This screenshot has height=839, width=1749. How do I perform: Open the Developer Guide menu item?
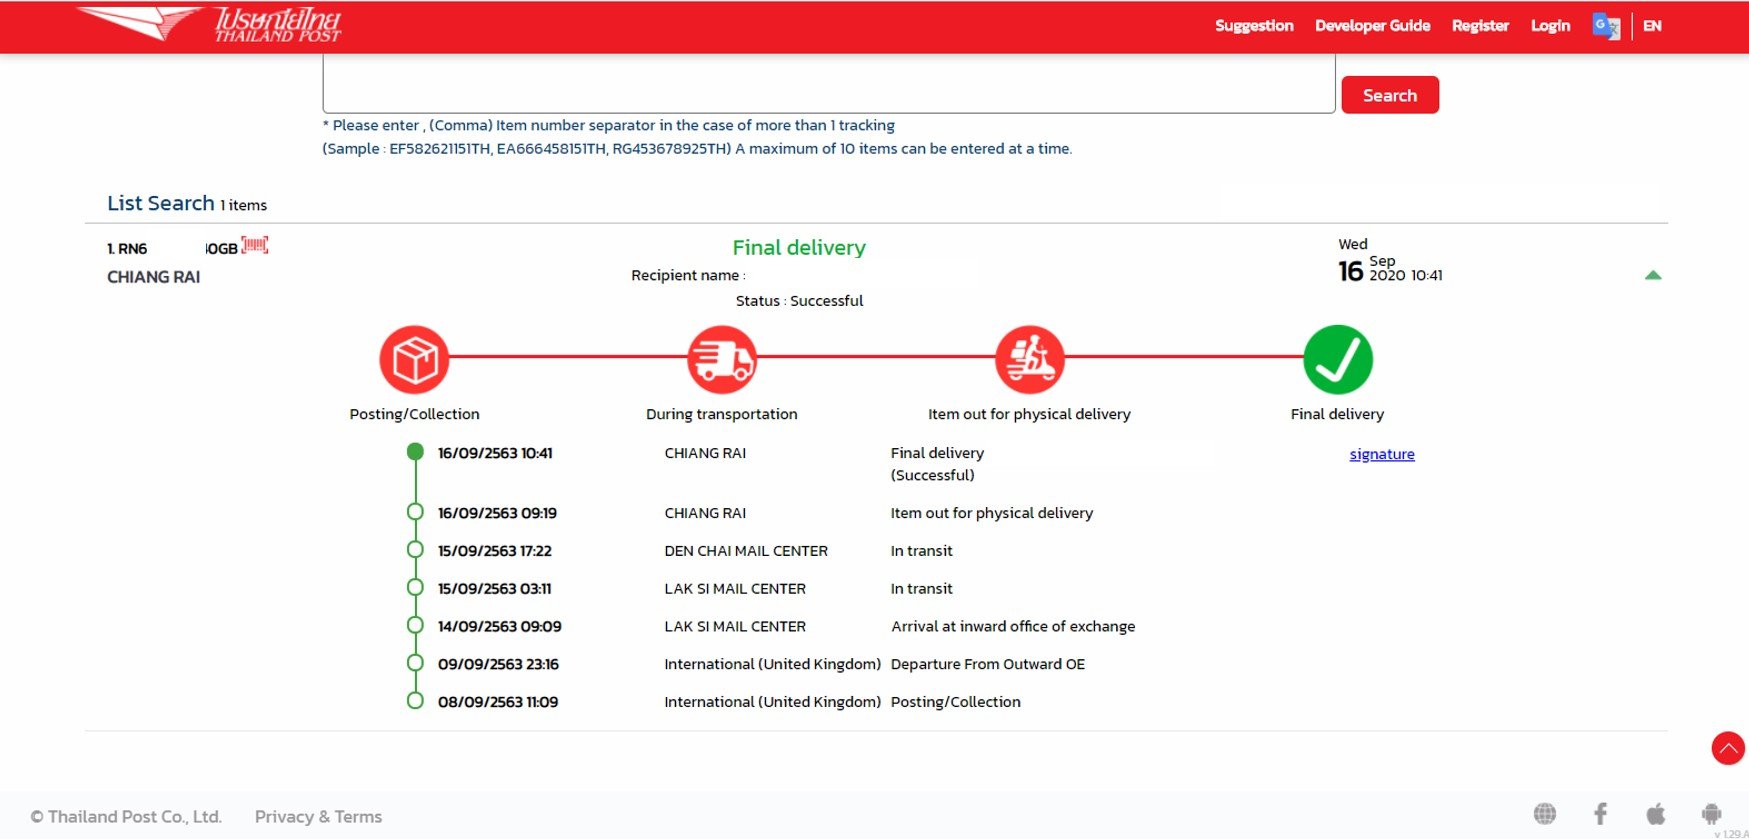[1372, 26]
